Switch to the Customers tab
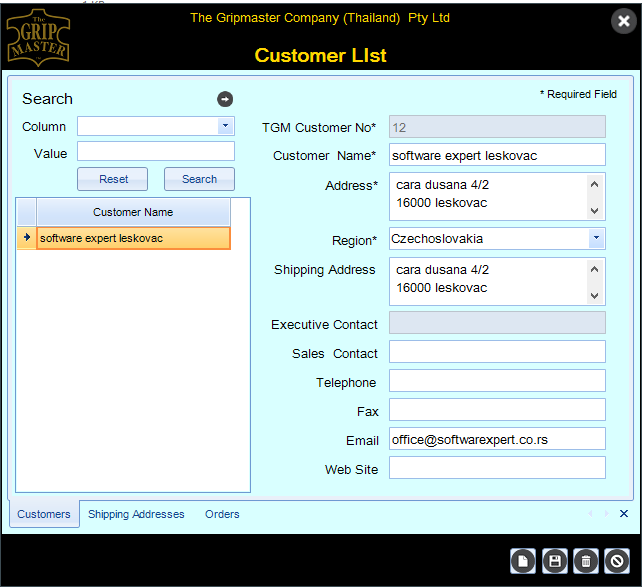The height and width of the screenshot is (588, 643). click(44, 514)
